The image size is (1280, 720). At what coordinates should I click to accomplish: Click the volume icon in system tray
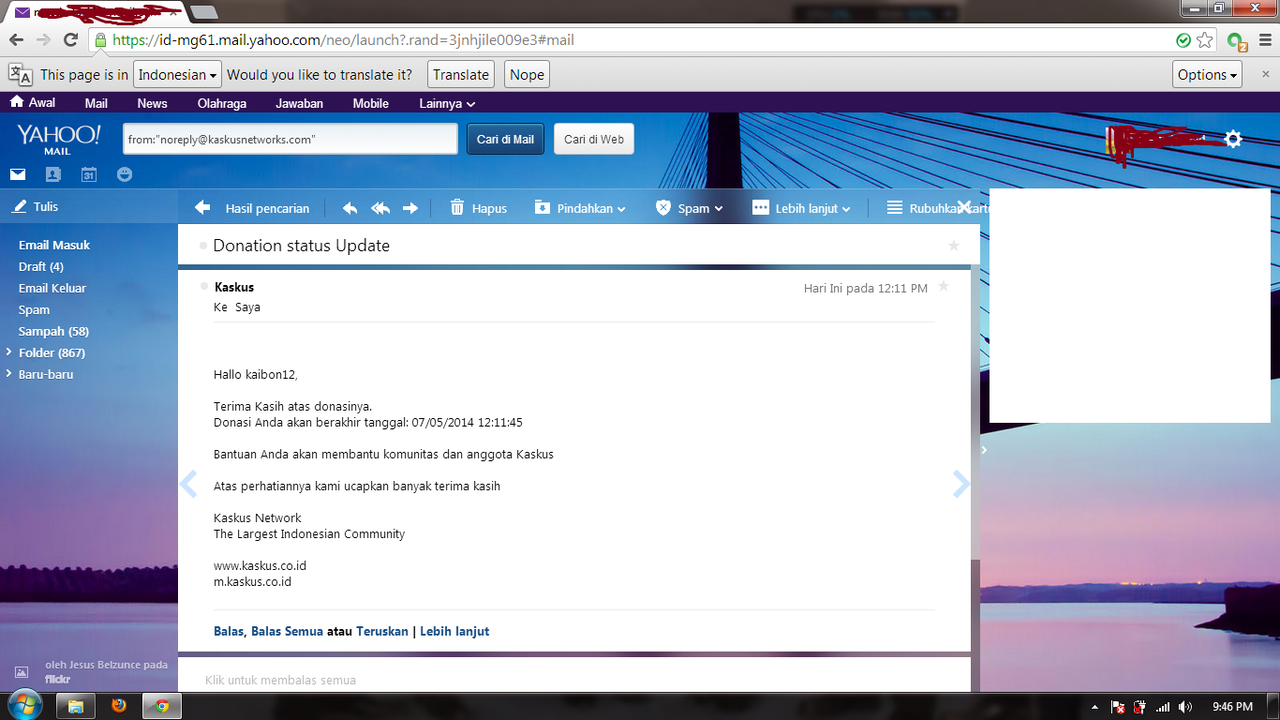tap(1185, 706)
